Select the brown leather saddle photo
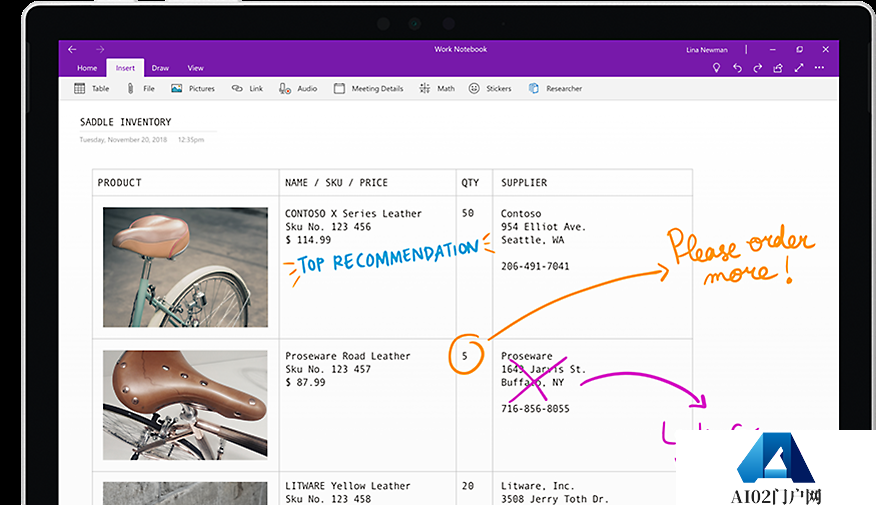This screenshot has height=505, width=876. tap(185, 405)
